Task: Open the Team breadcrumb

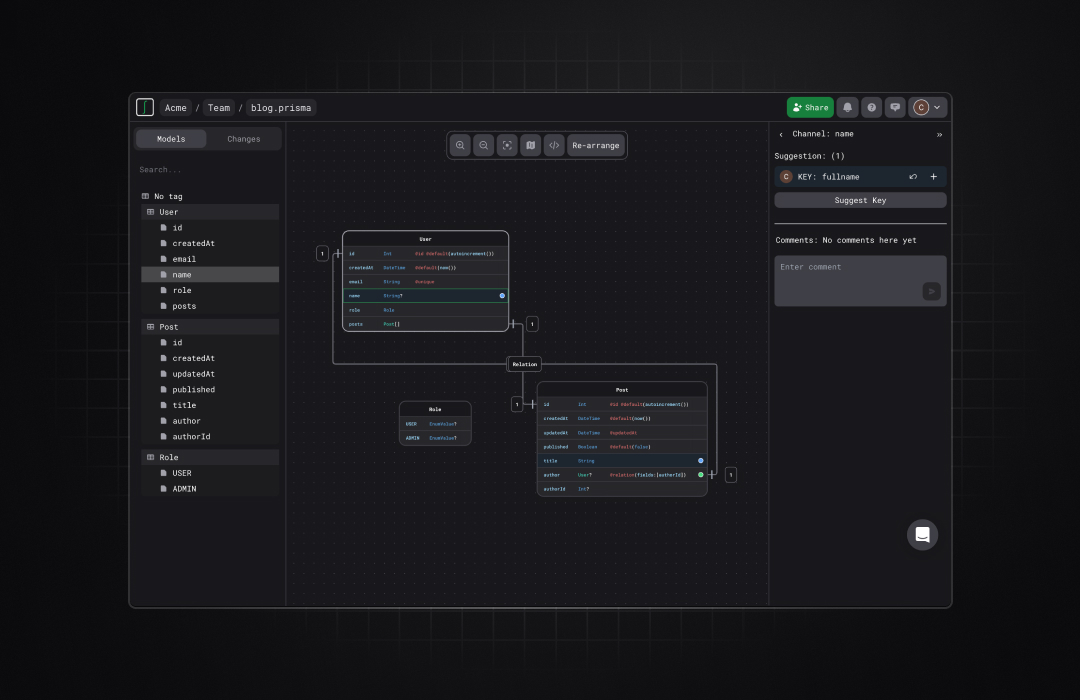Action: click(x=219, y=107)
